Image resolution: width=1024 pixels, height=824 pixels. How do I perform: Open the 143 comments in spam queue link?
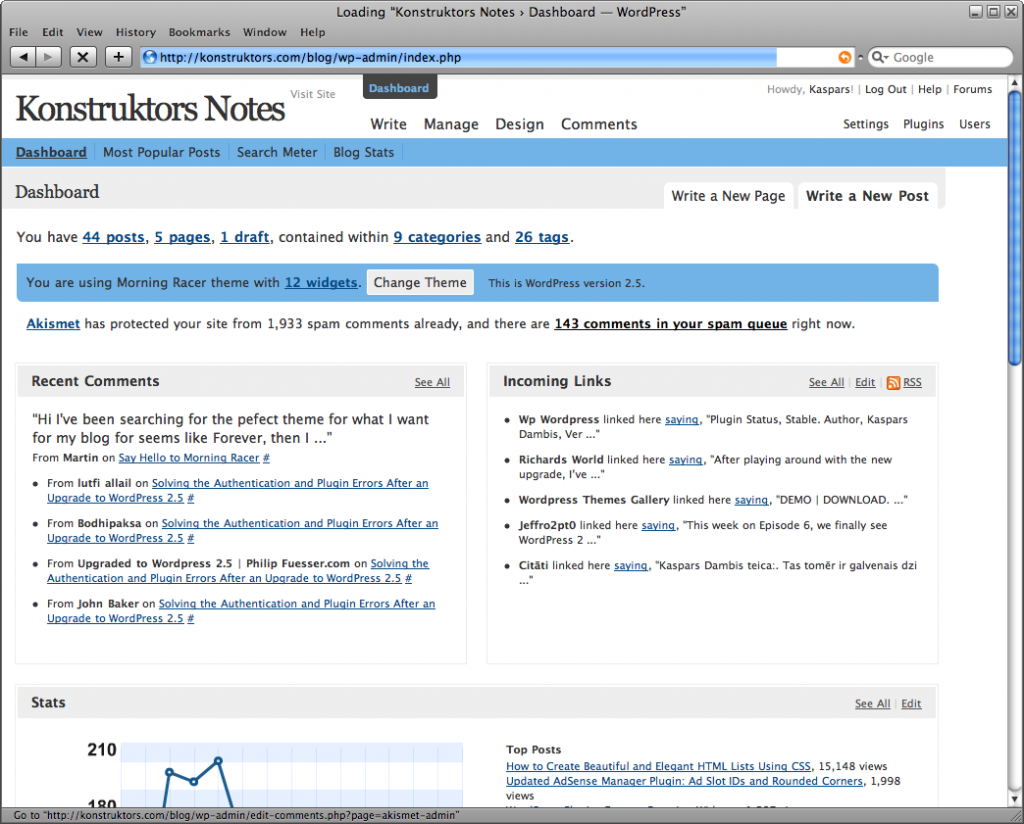pyautogui.click(x=670, y=324)
